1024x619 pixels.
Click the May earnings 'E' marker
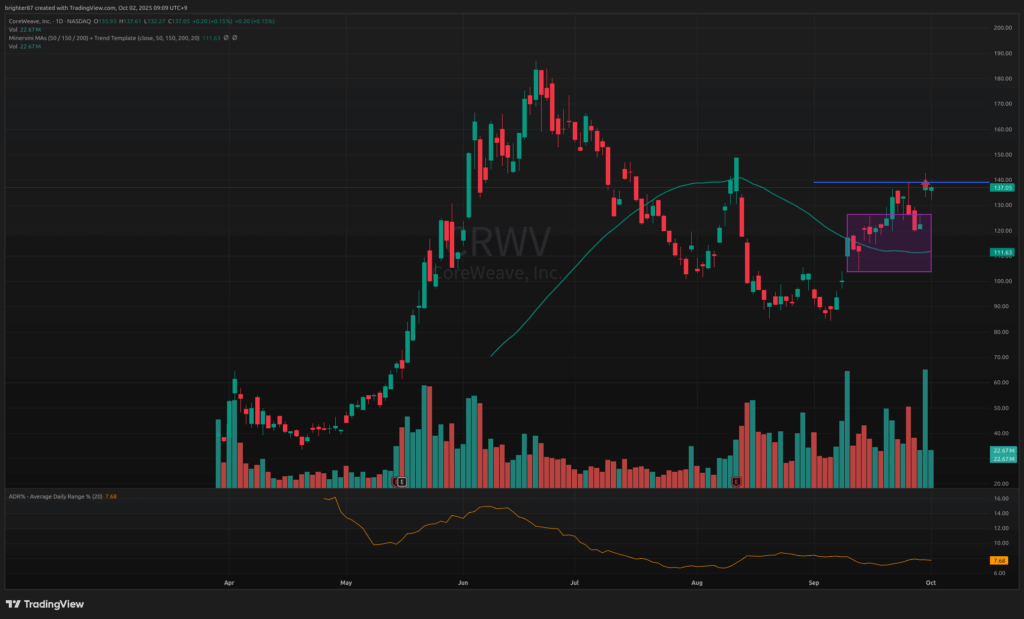pos(402,482)
